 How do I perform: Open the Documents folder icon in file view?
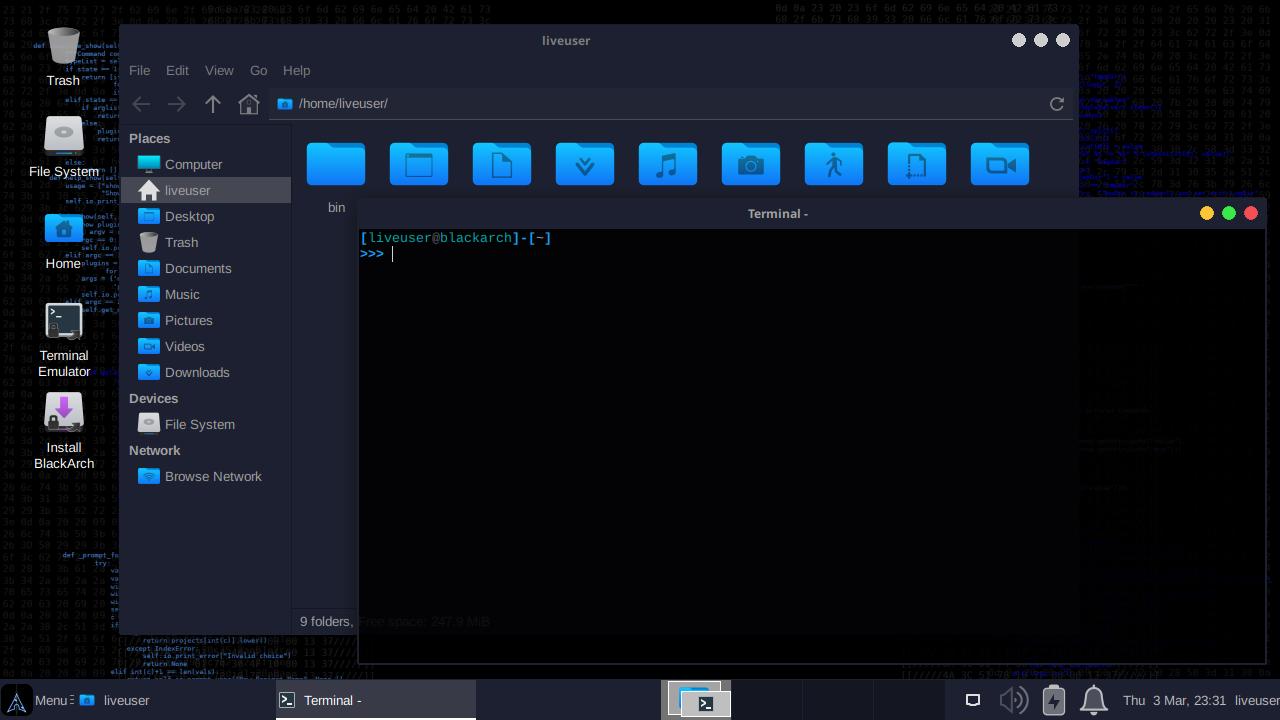502,164
